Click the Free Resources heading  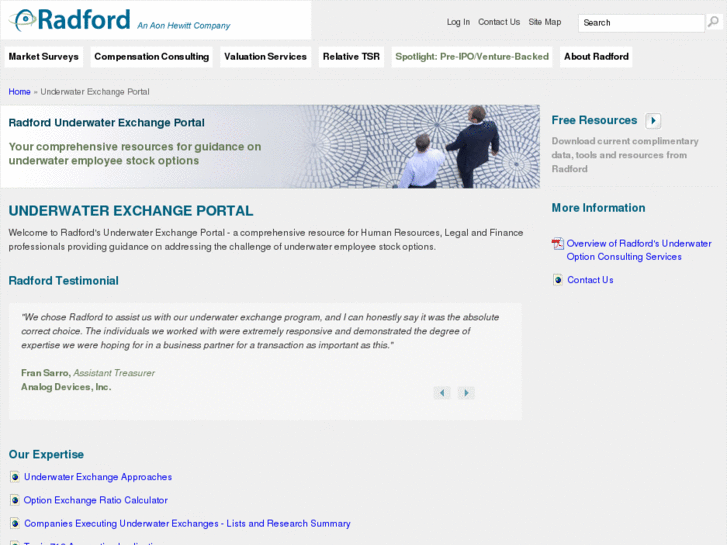pos(594,120)
